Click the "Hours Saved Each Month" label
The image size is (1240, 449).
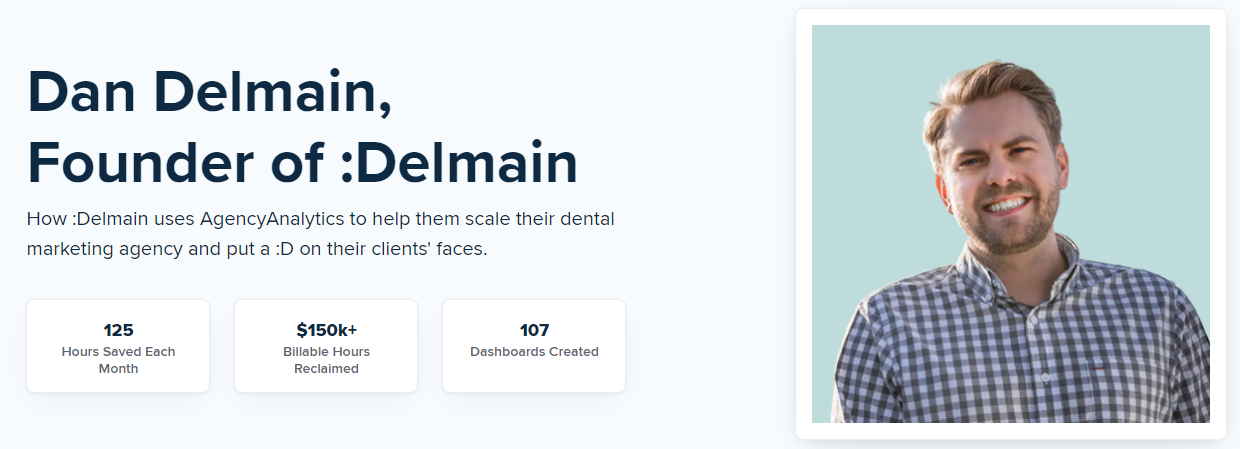pyautogui.click(x=118, y=360)
